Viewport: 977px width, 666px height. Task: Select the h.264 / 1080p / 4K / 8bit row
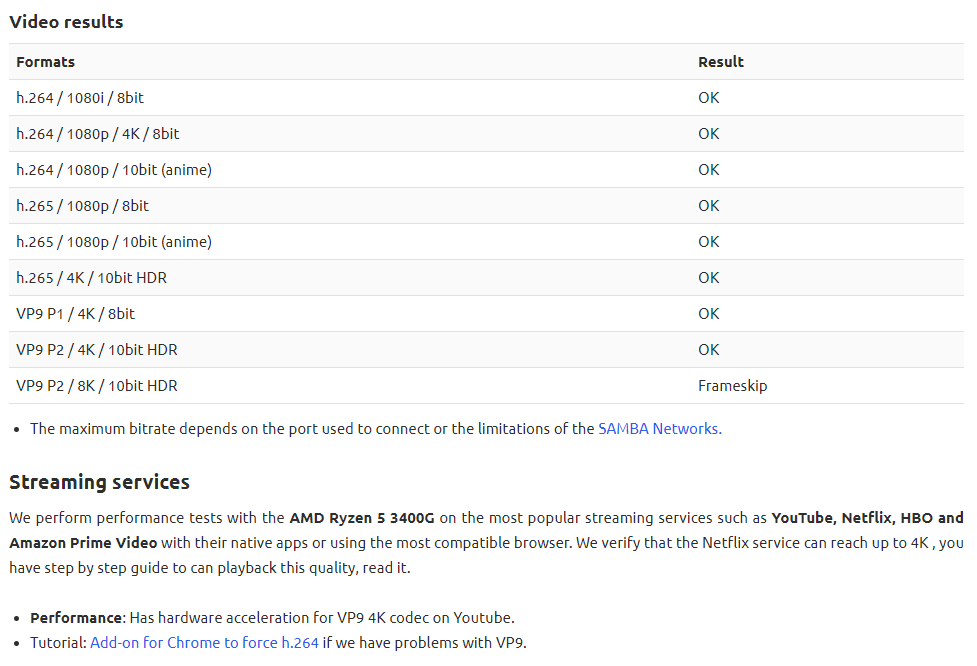[98, 134]
